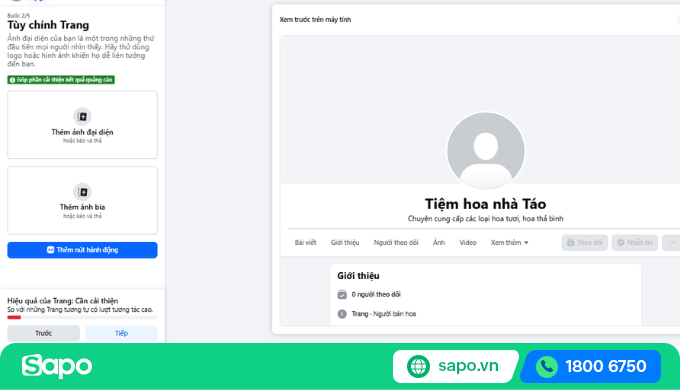Click the Sapo logo in the banner

click(x=57, y=366)
